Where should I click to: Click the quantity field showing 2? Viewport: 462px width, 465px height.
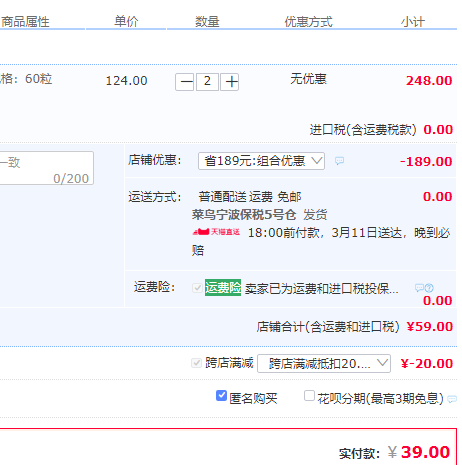207,82
